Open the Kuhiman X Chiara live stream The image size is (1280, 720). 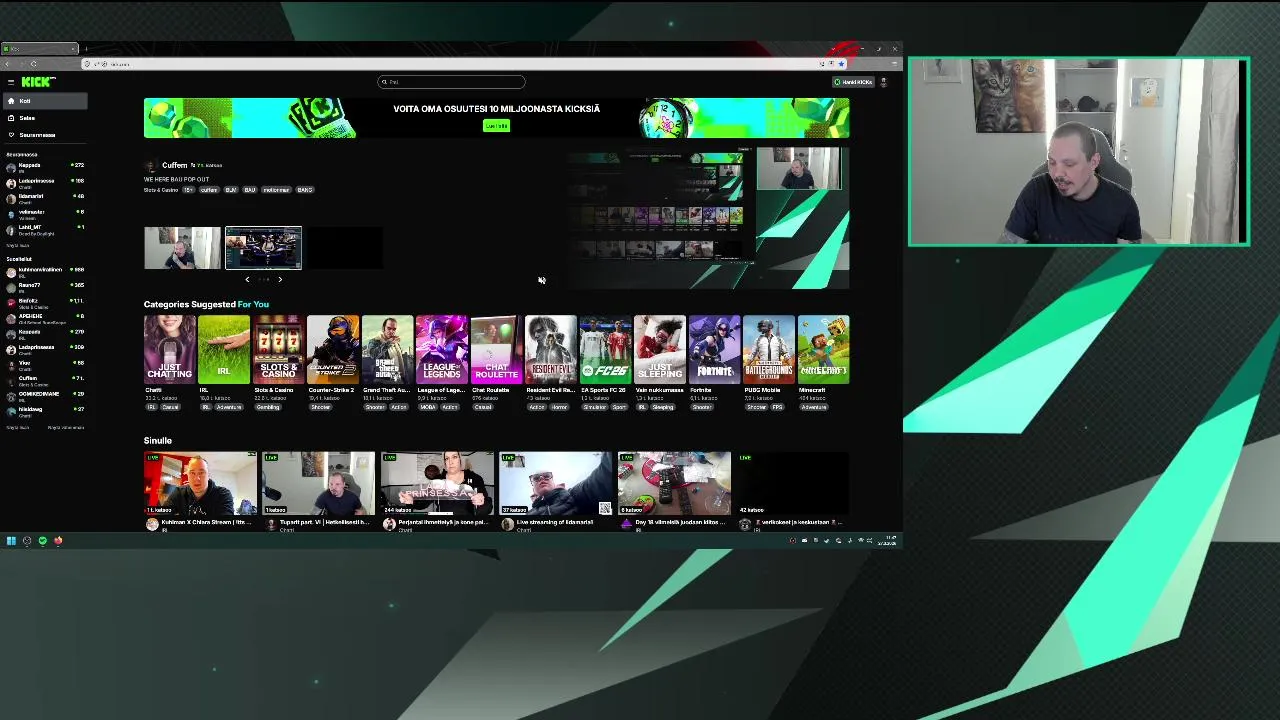[x=200, y=484]
